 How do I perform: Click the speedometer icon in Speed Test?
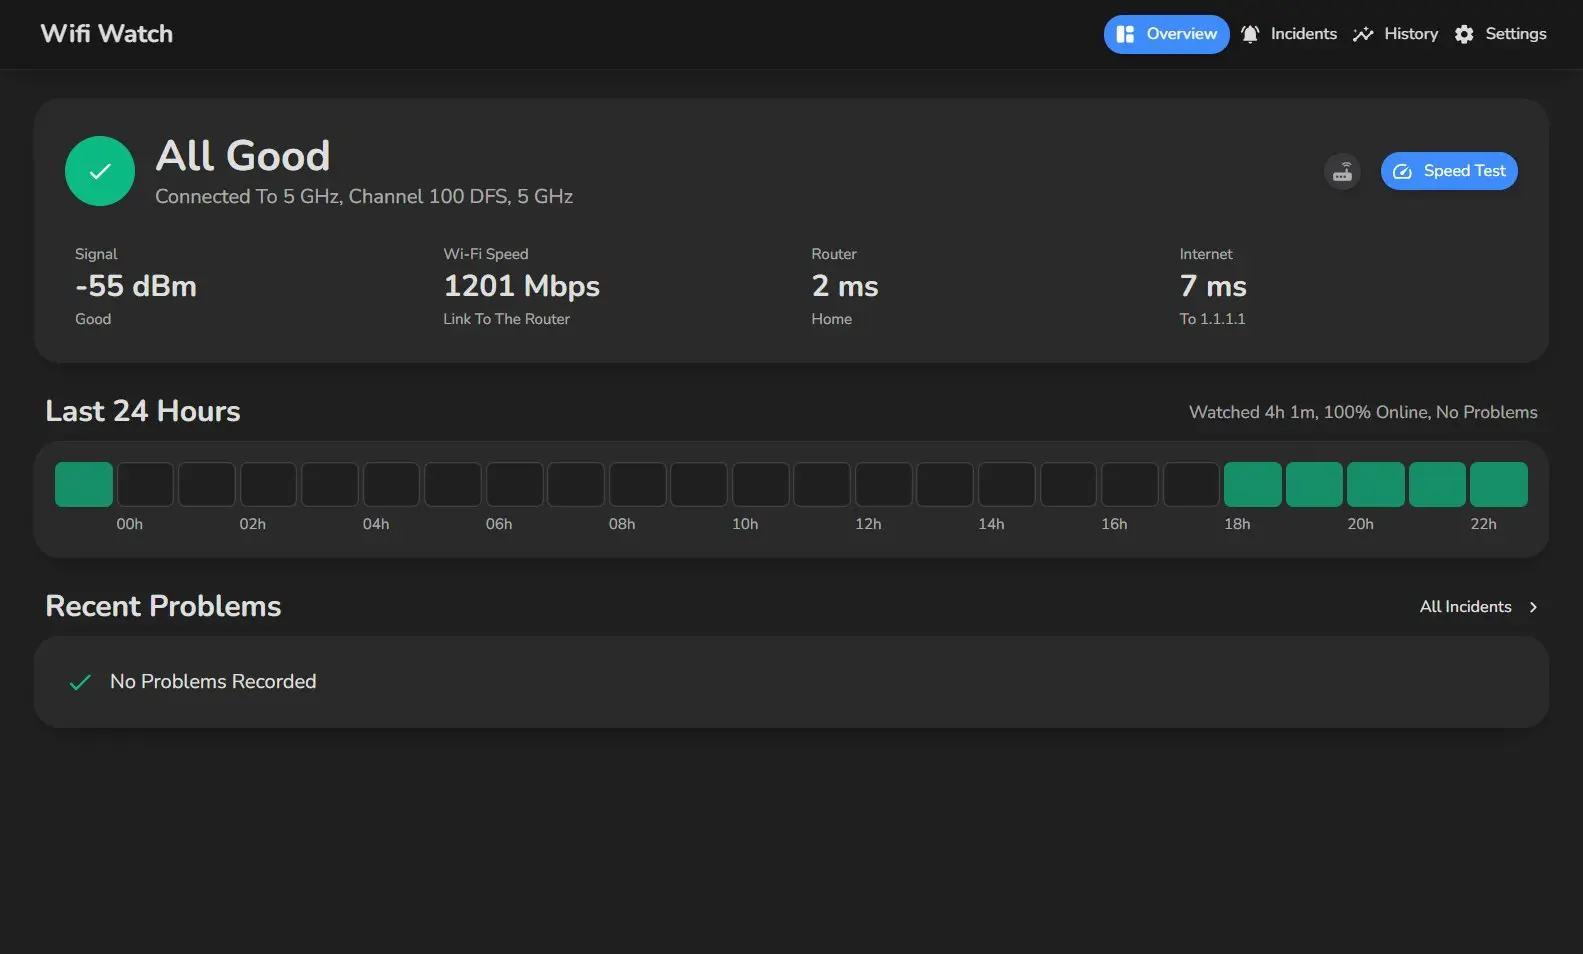(x=1402, y=171)
